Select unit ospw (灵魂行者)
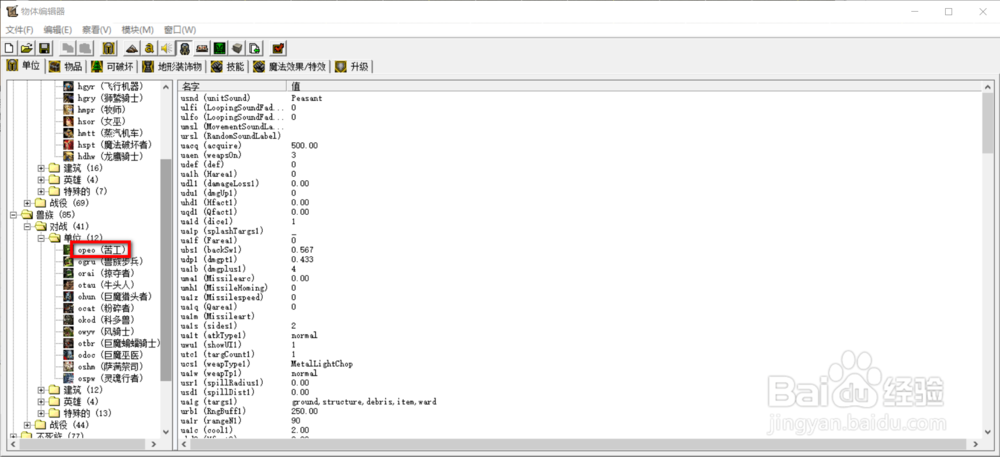This screenshot has height=457, width=1000. 110,378
